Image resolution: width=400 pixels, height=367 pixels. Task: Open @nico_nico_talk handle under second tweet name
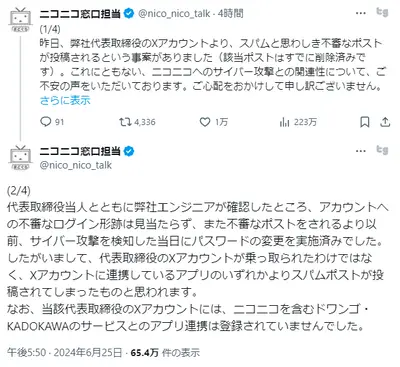pyautogui.click(x=76, y=165)
